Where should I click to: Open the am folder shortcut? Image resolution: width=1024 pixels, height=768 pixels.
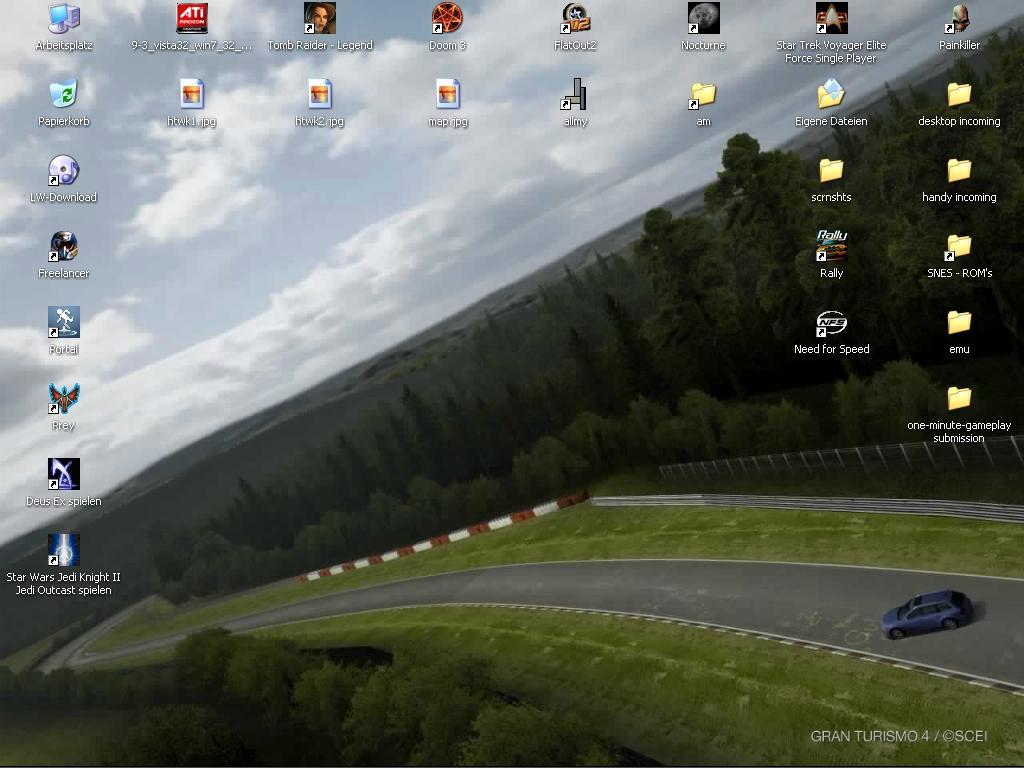coord(703,94)
